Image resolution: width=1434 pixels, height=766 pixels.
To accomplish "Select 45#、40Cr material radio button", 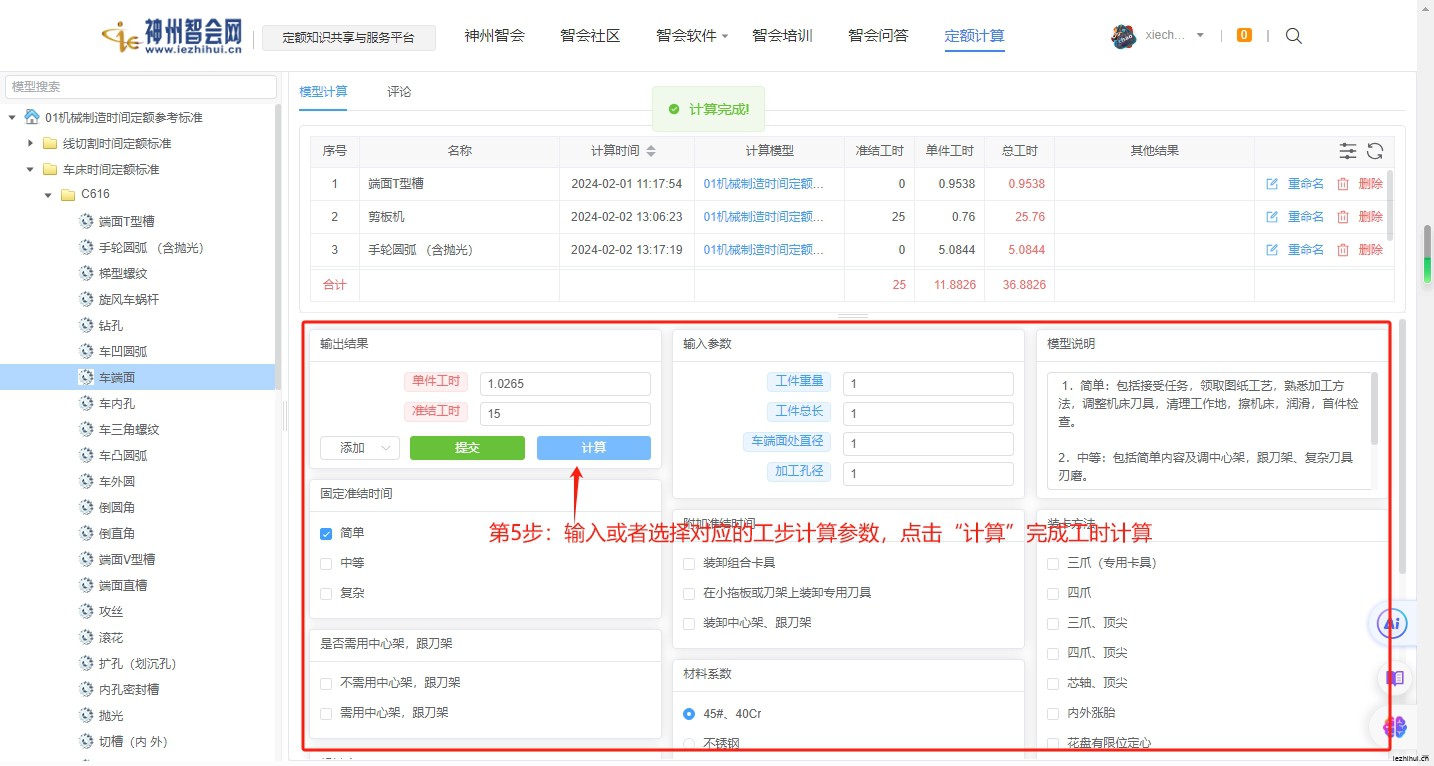I will pos(689,714).
